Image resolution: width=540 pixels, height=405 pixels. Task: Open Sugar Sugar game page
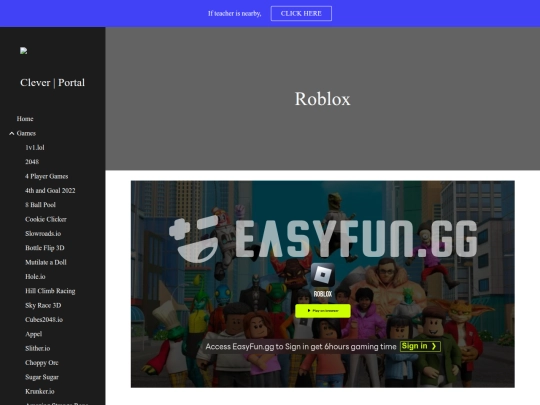click(x=42, y=377)
